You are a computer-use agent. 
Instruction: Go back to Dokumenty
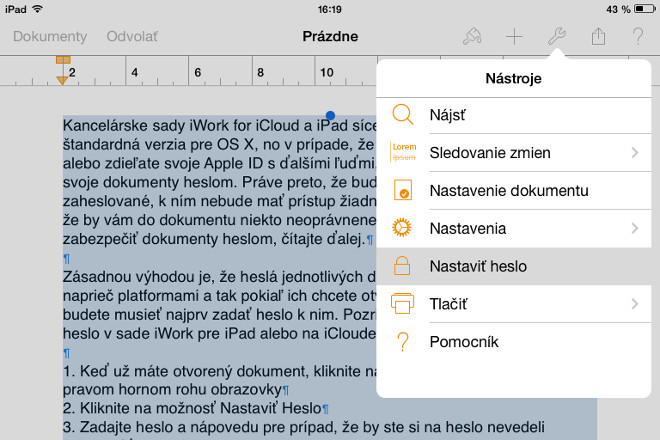pos(50,37)
